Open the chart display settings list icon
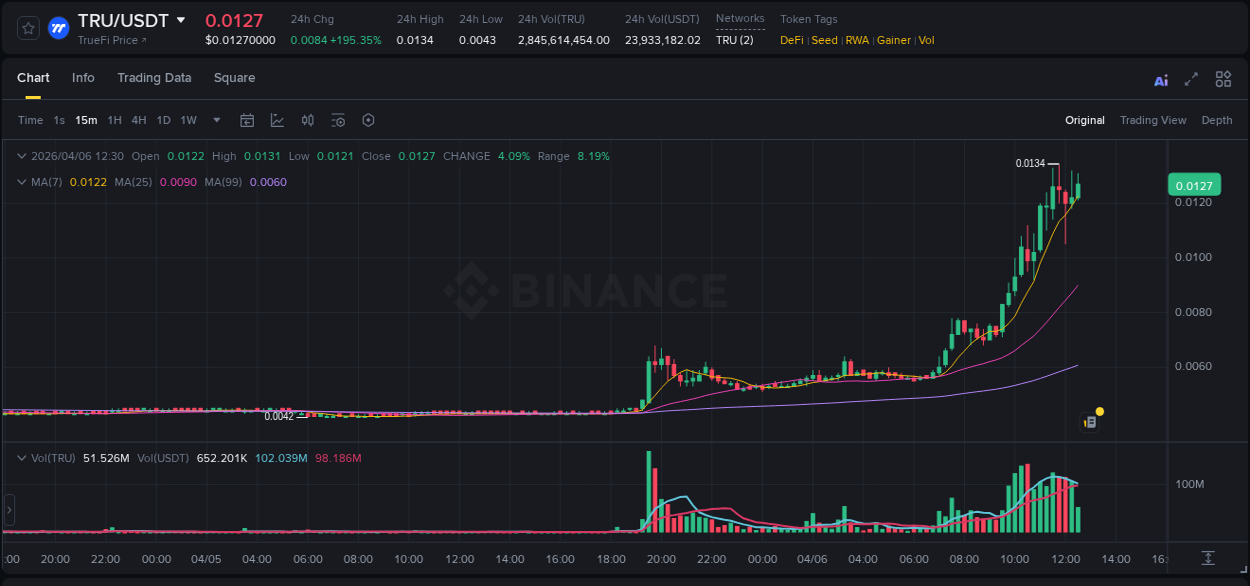Image resolution: width=1250 pixels, height=586 pixels. pyautogui.click(x=338, y=120)
